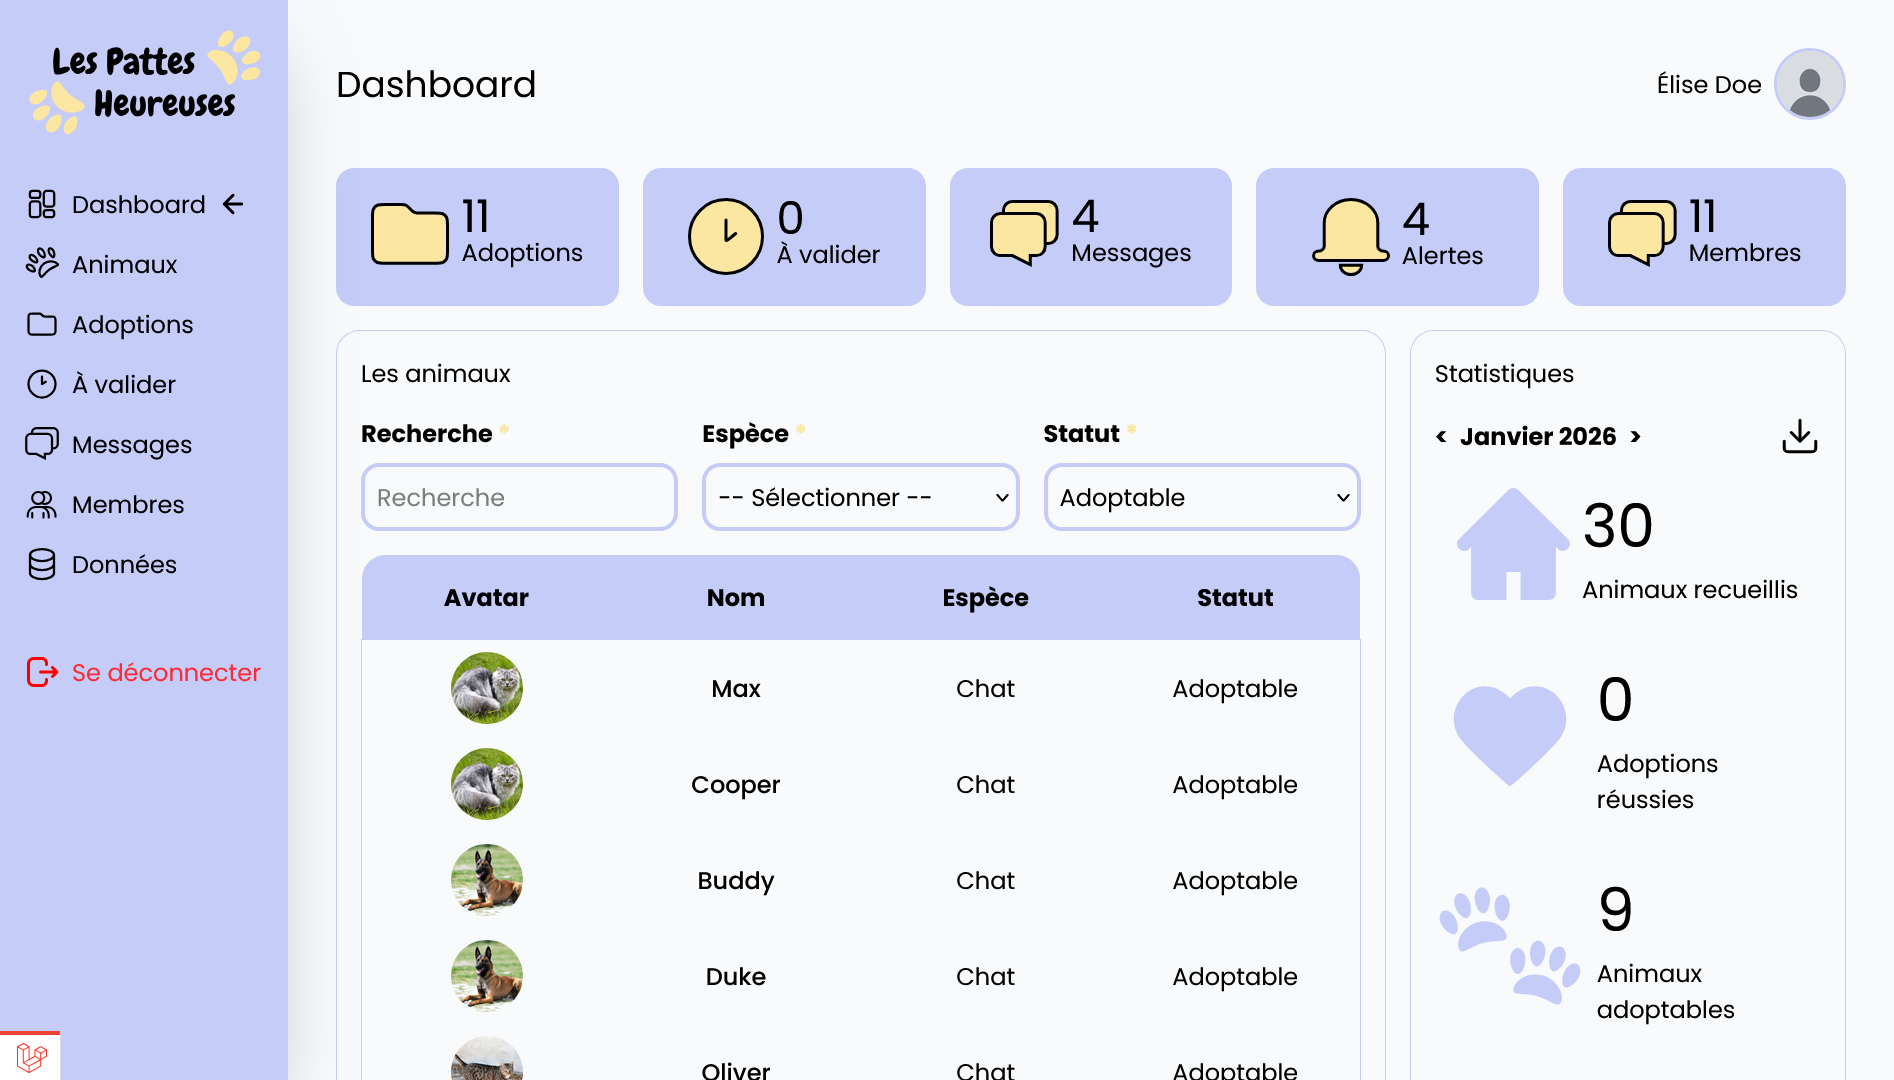The image size is (1894, 1080).
Task: Open the Espèce selection dropdown
Action: point(860,497)
